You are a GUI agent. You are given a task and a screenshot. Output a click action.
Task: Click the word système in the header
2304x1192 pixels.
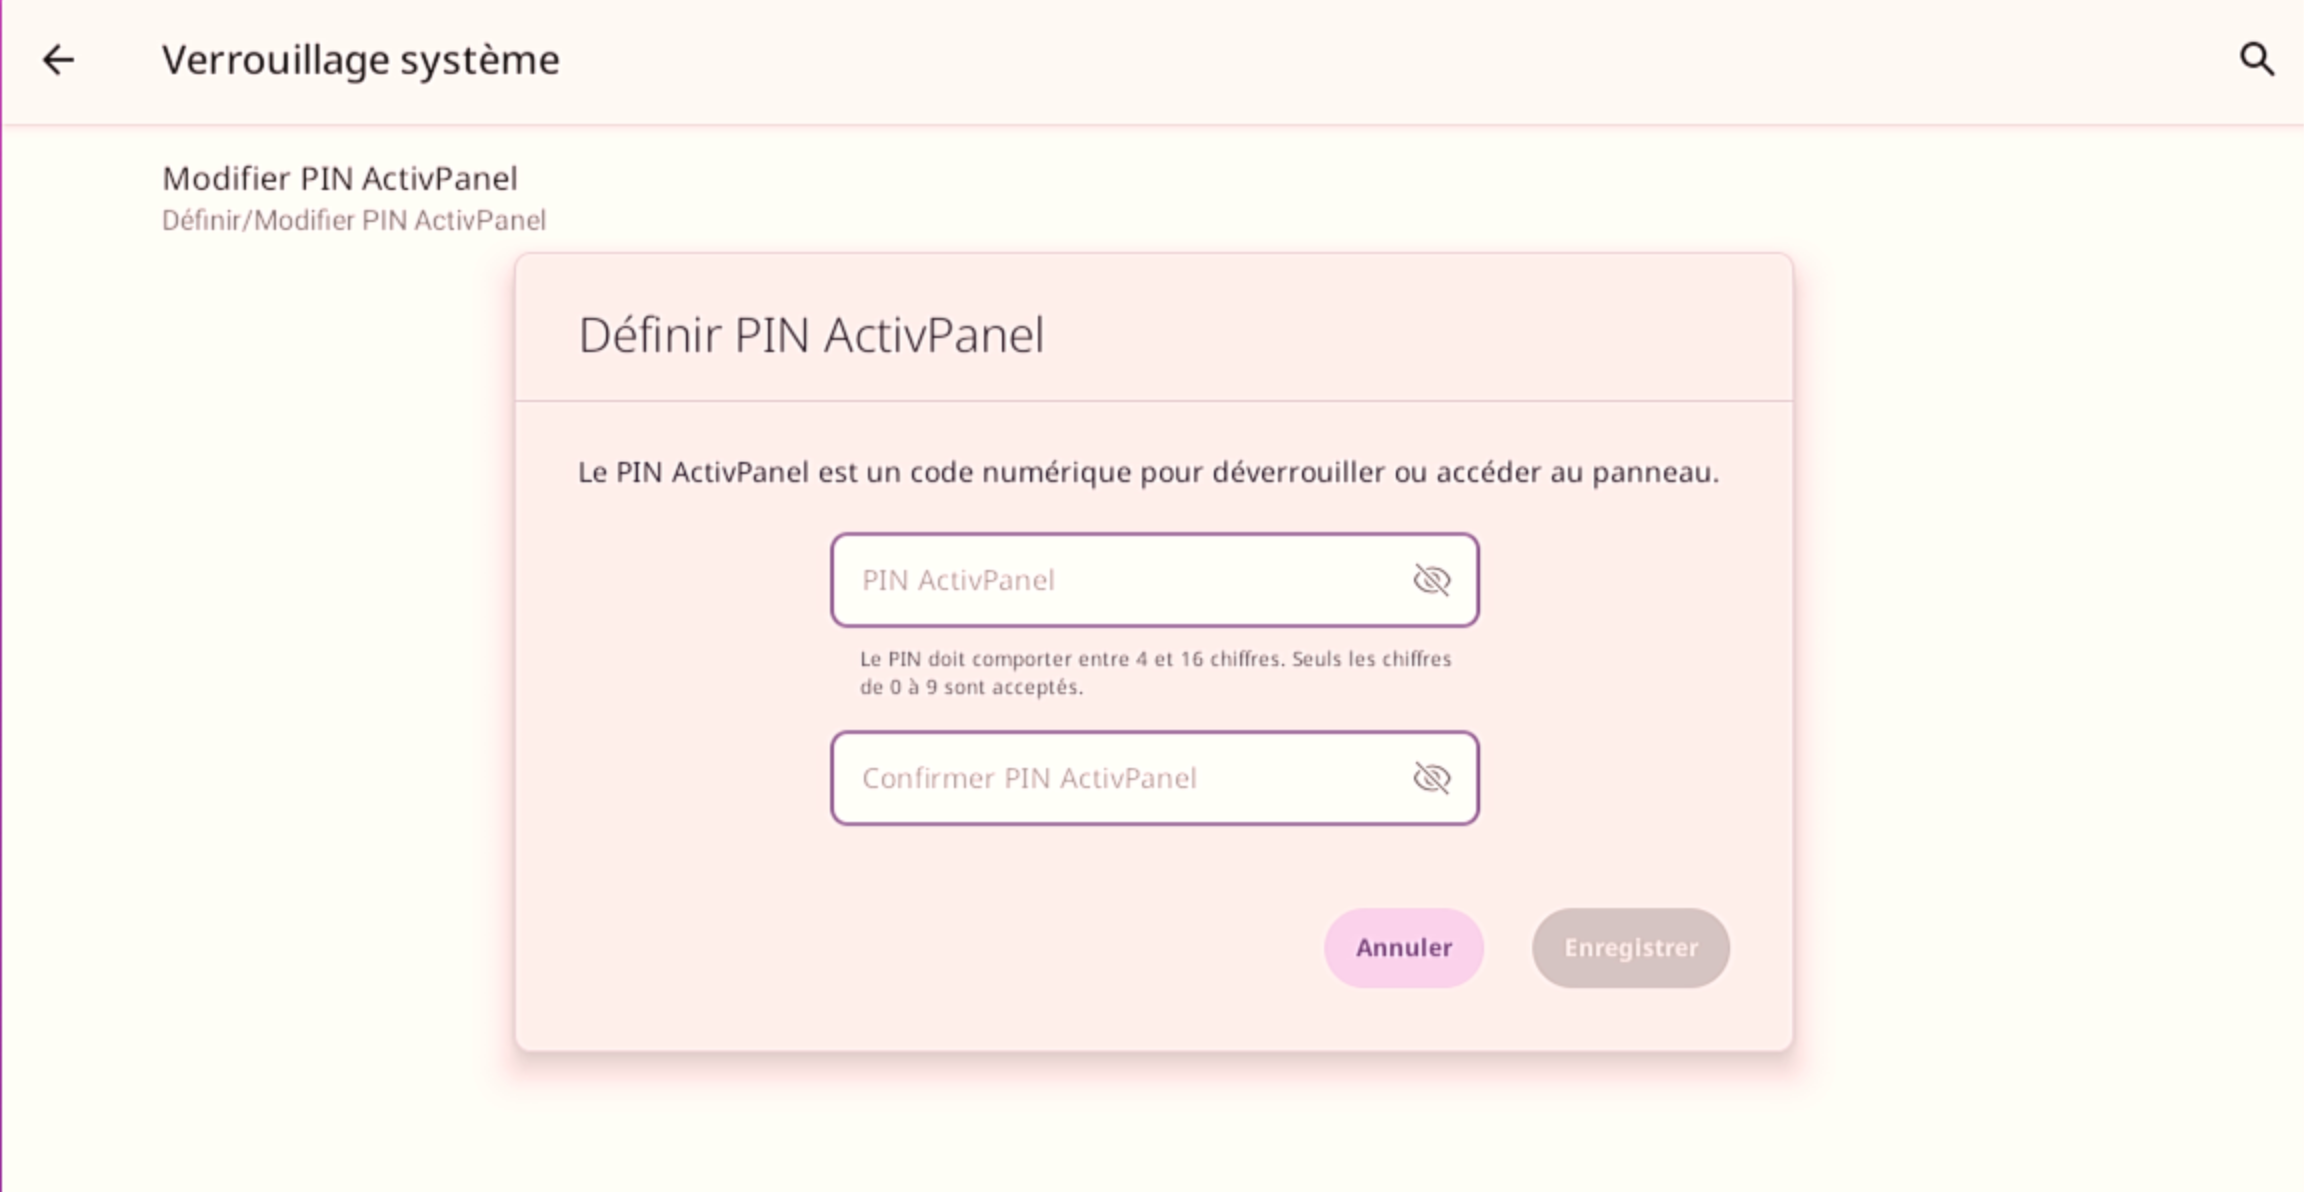(480, 60)
